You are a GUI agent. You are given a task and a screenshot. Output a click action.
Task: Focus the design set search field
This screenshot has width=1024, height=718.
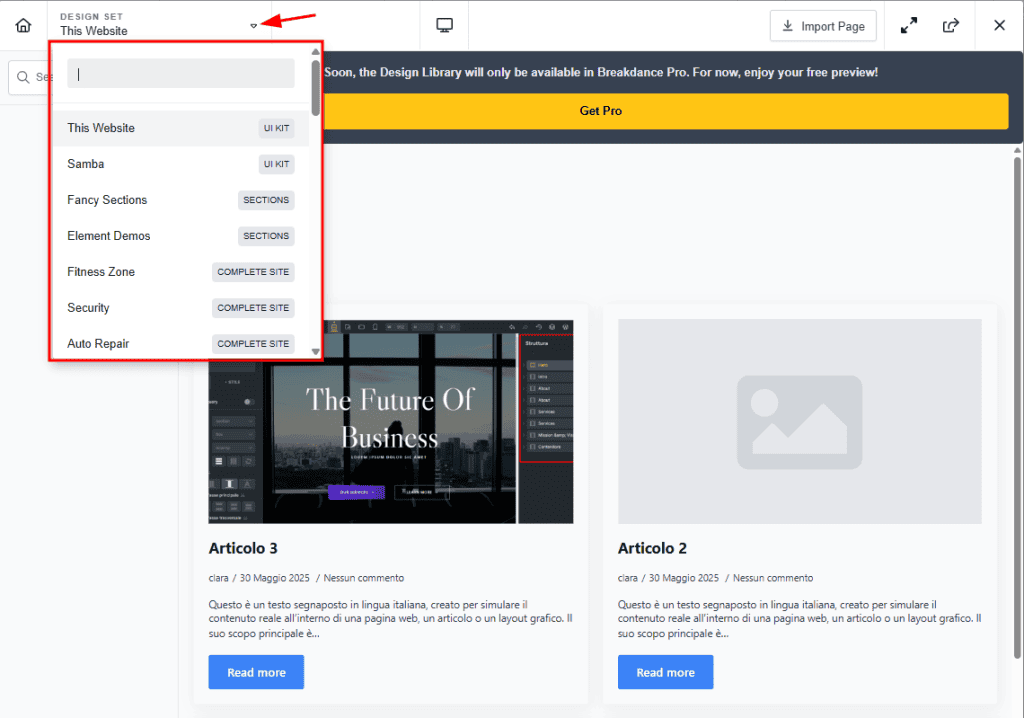point(181,74)
